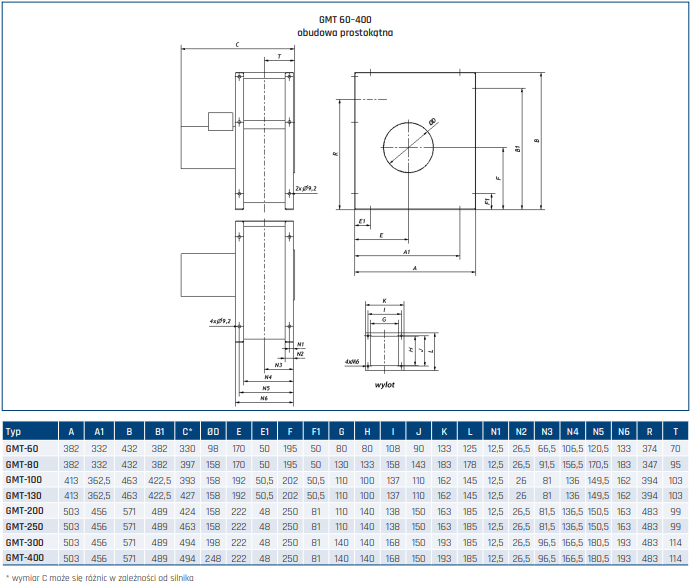
Task: Click the N6 column header
Action: tap(624, 432)
